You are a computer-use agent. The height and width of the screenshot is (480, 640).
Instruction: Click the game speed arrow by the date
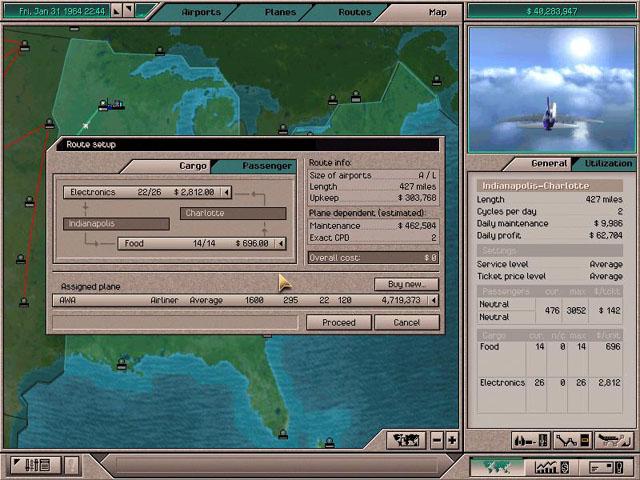tap(116, 12)
